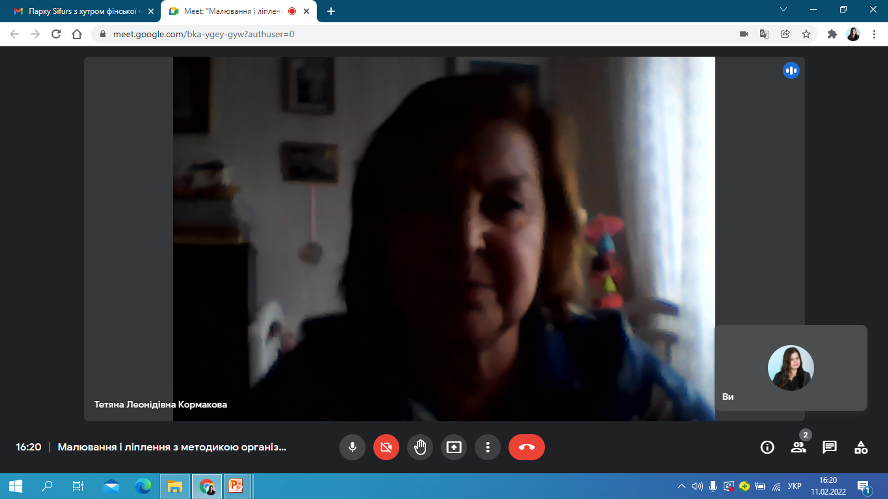The width and height of the screenshot is (888, 499).
Task: Open Chrome extensions puzzle menu
Action: tap(832, 34)
